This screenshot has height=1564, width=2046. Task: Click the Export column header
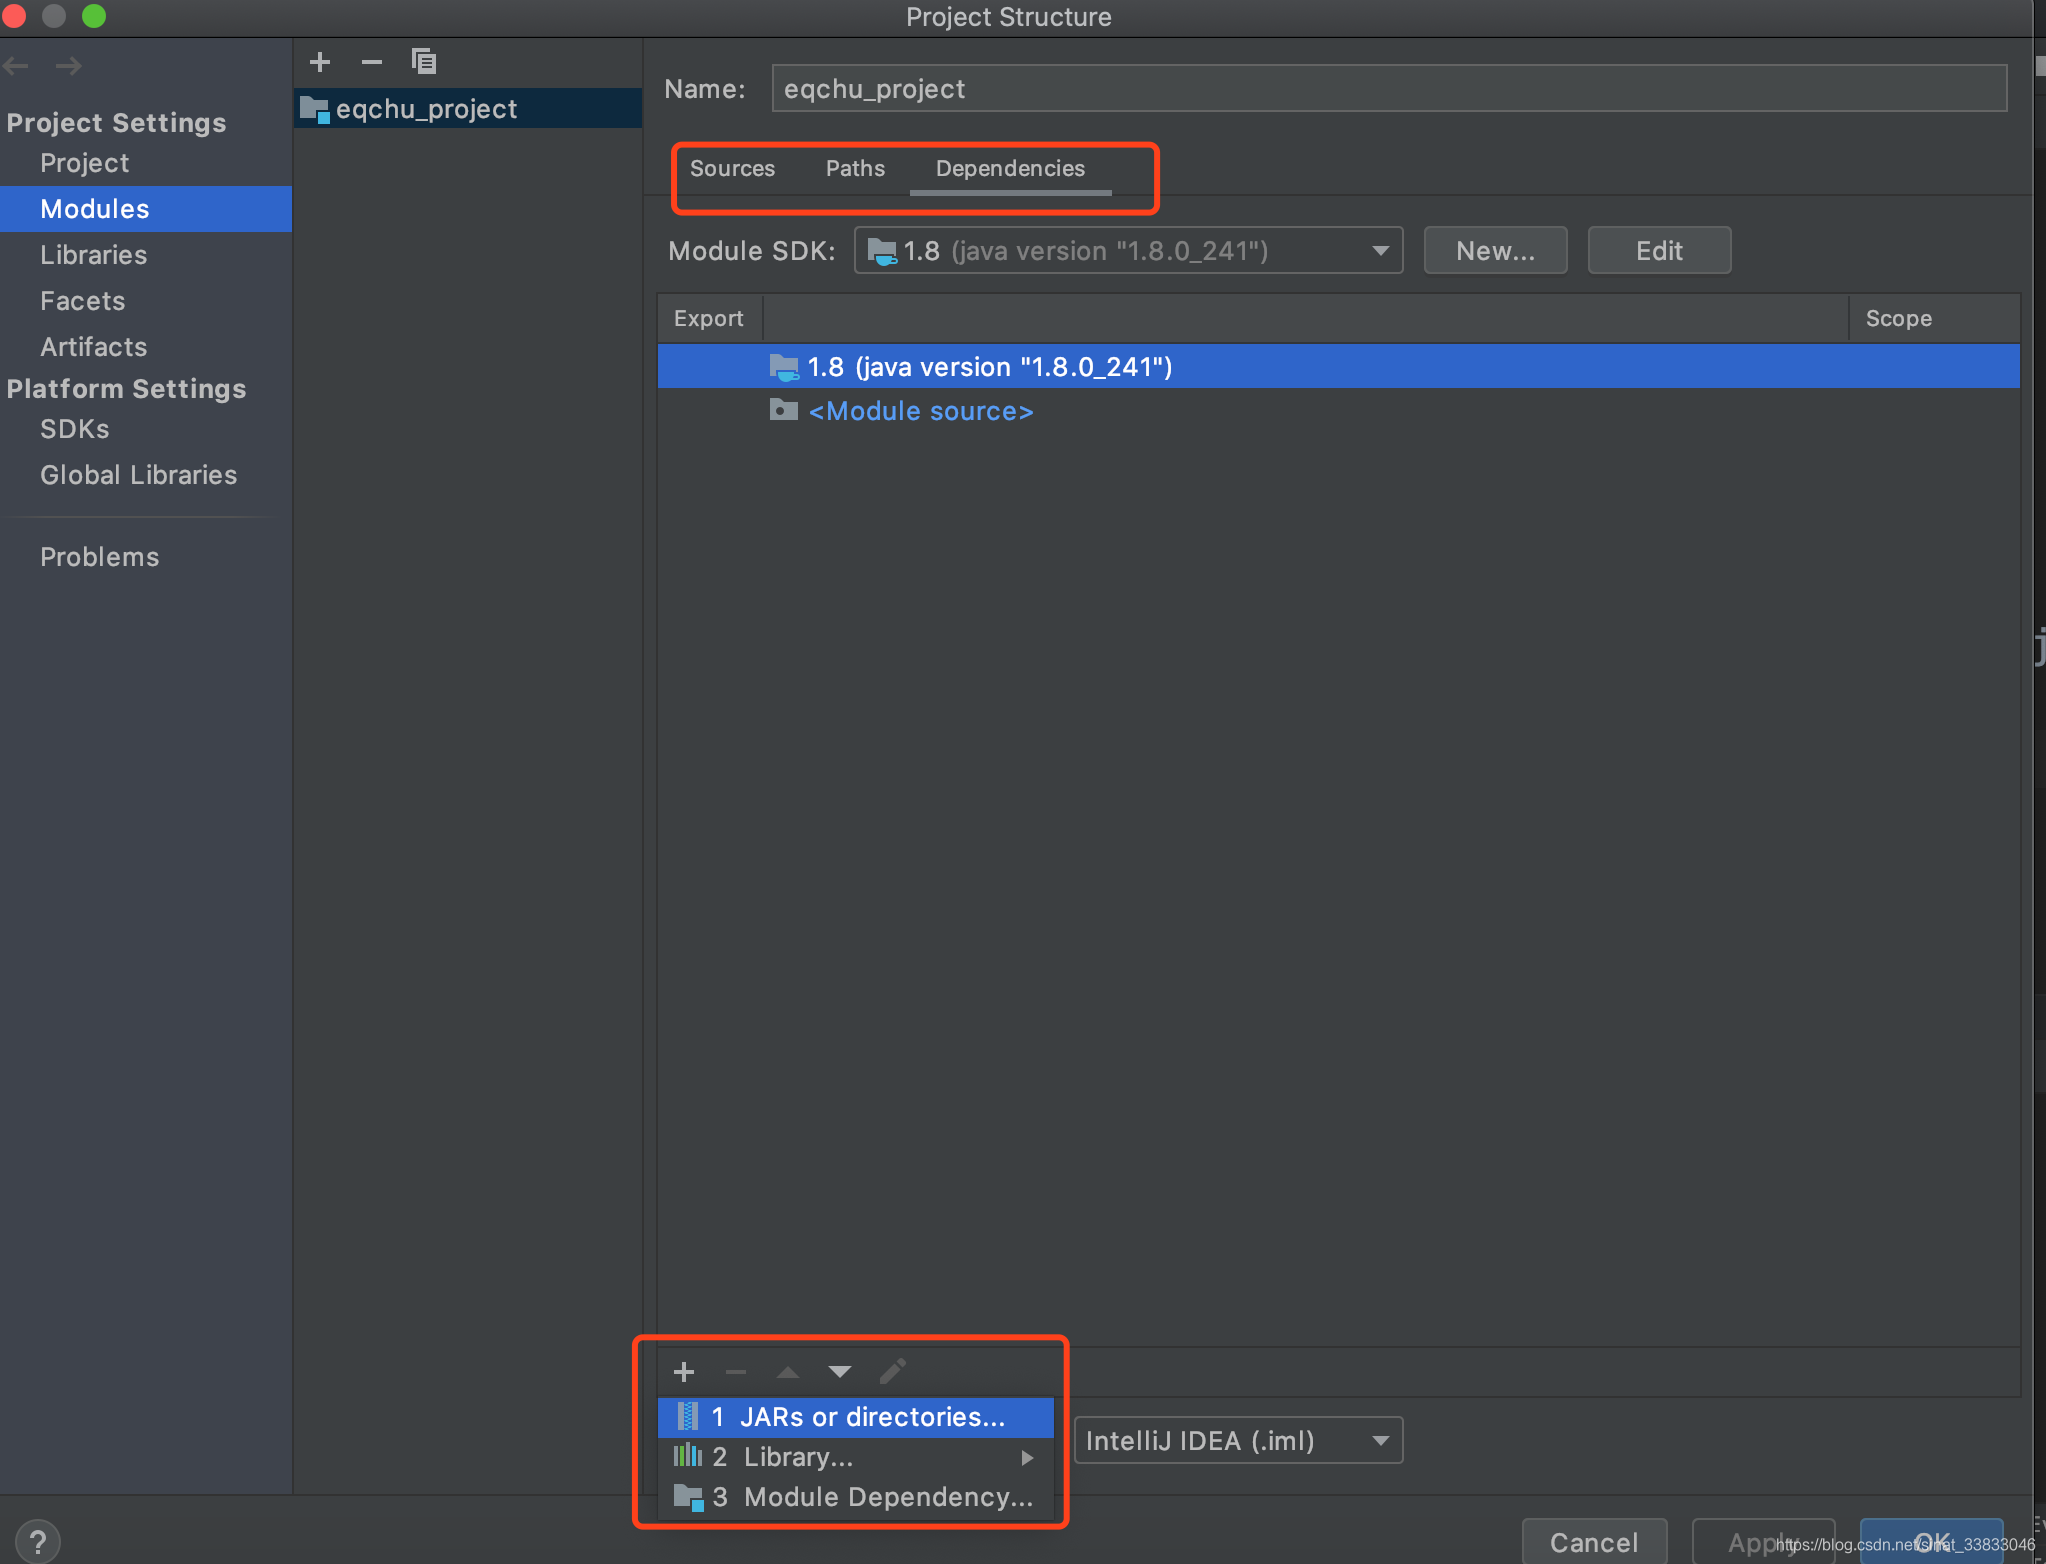[x=708, y=318]
